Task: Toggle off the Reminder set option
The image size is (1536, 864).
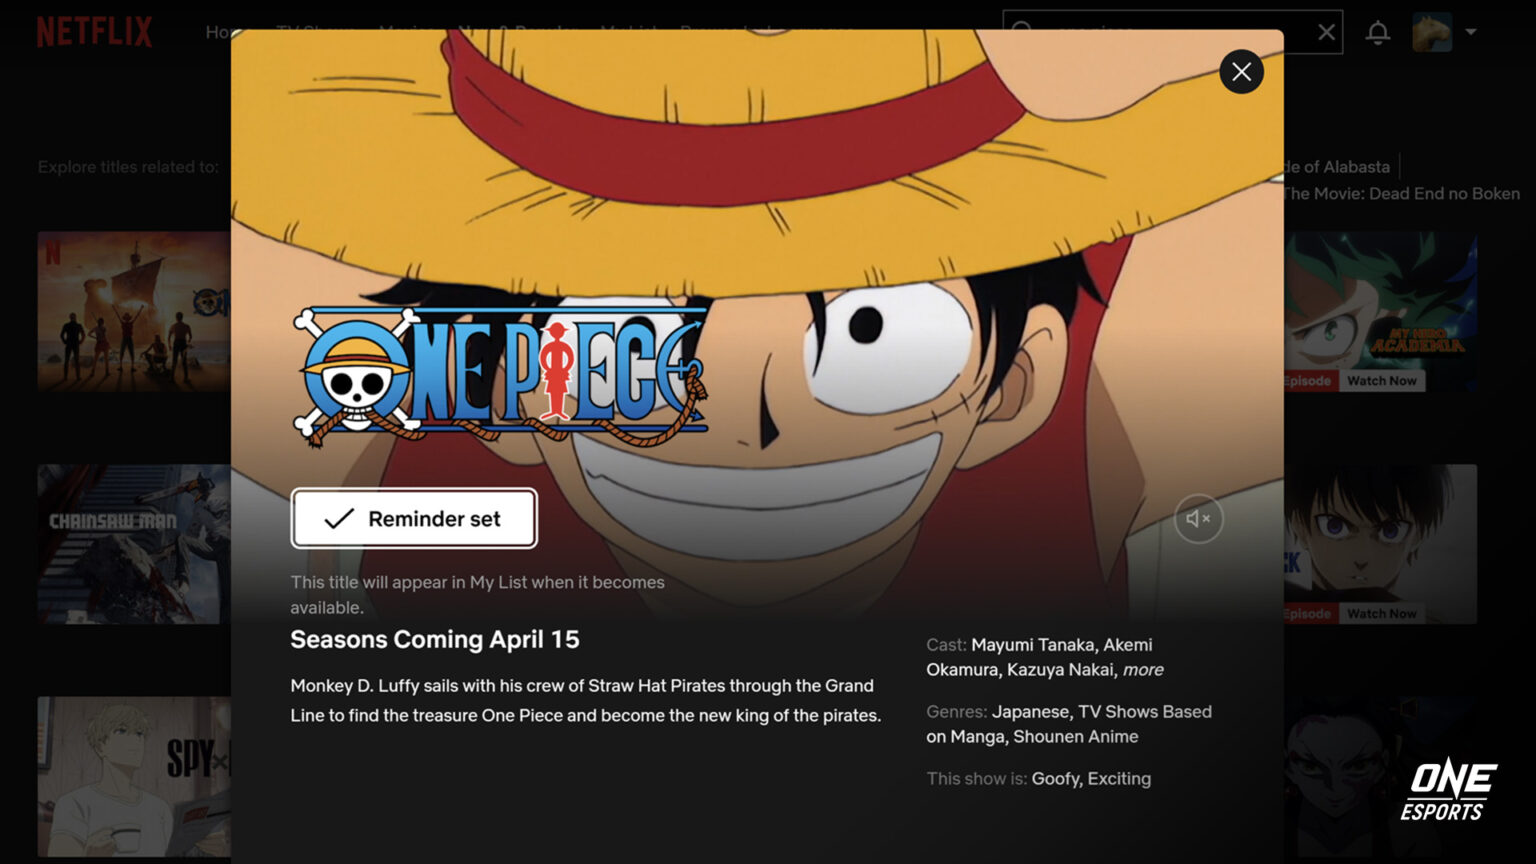Action: click(414, 518)
